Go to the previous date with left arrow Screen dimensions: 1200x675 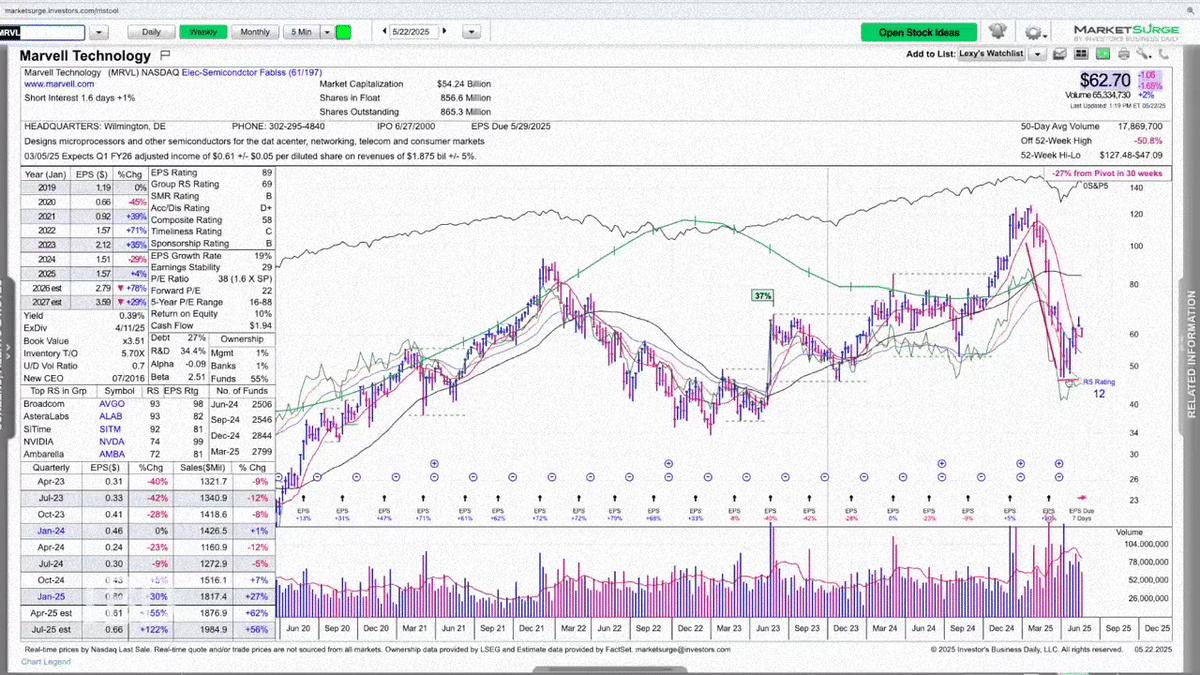(x=385, y=32)
